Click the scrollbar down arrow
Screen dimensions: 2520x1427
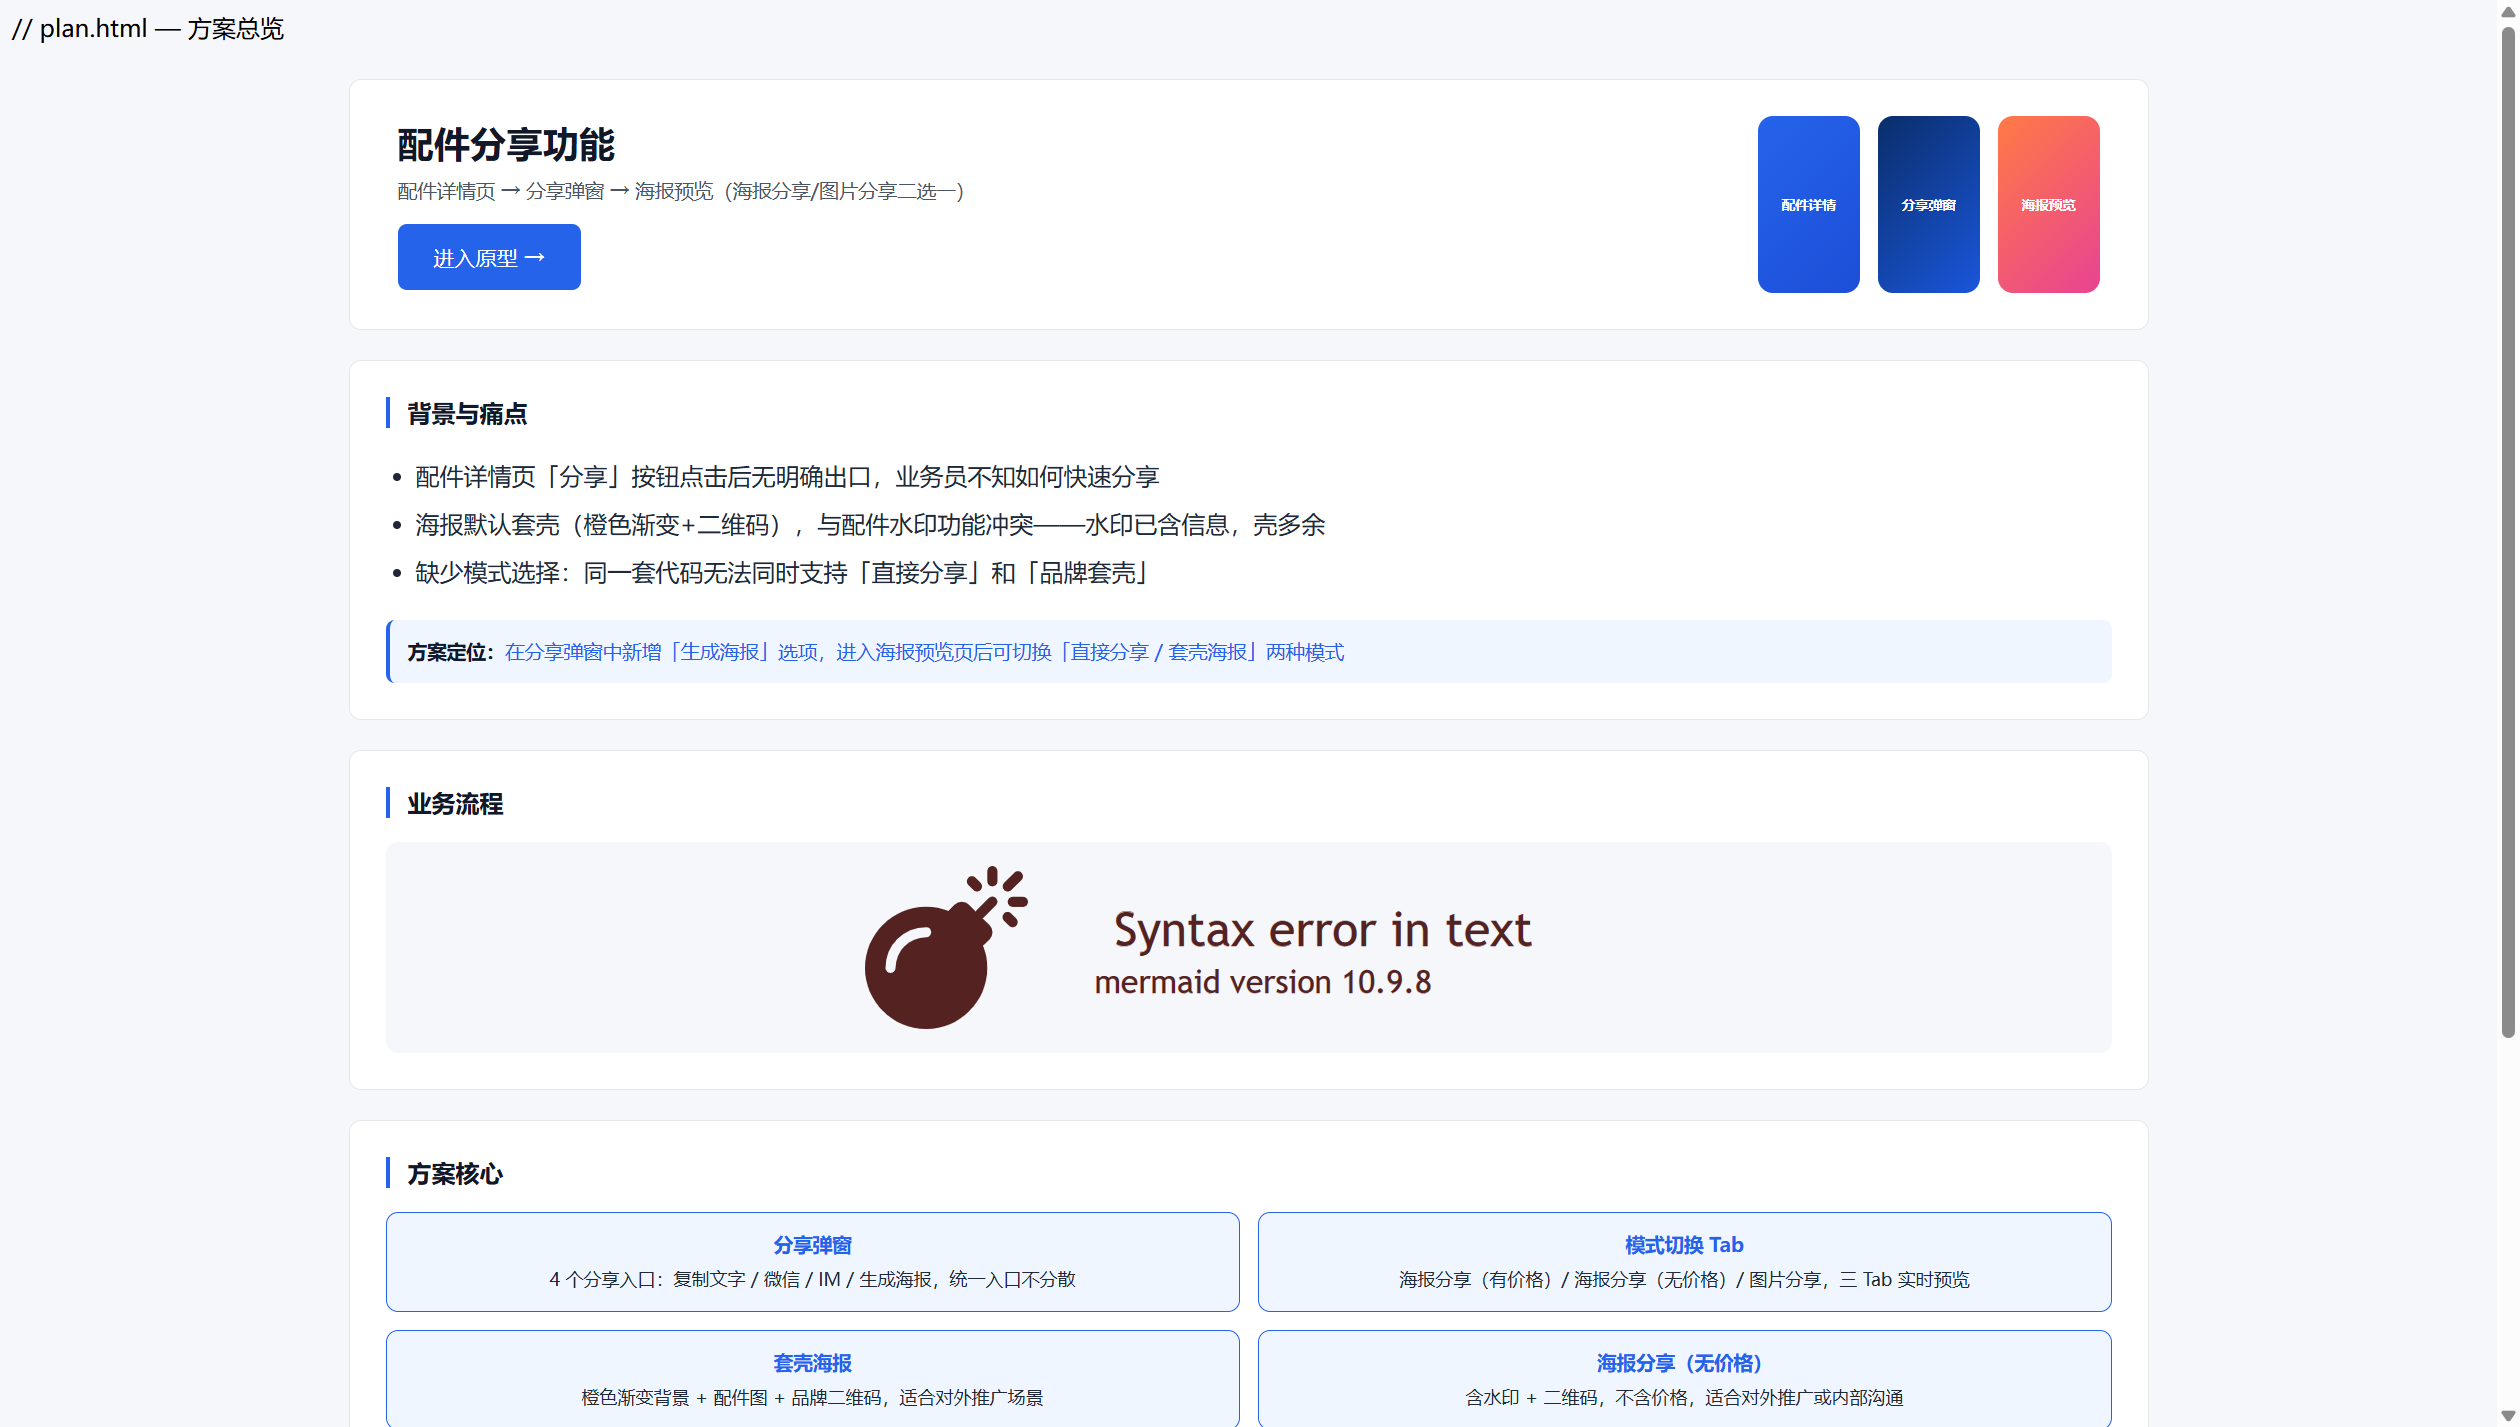2508,1416
